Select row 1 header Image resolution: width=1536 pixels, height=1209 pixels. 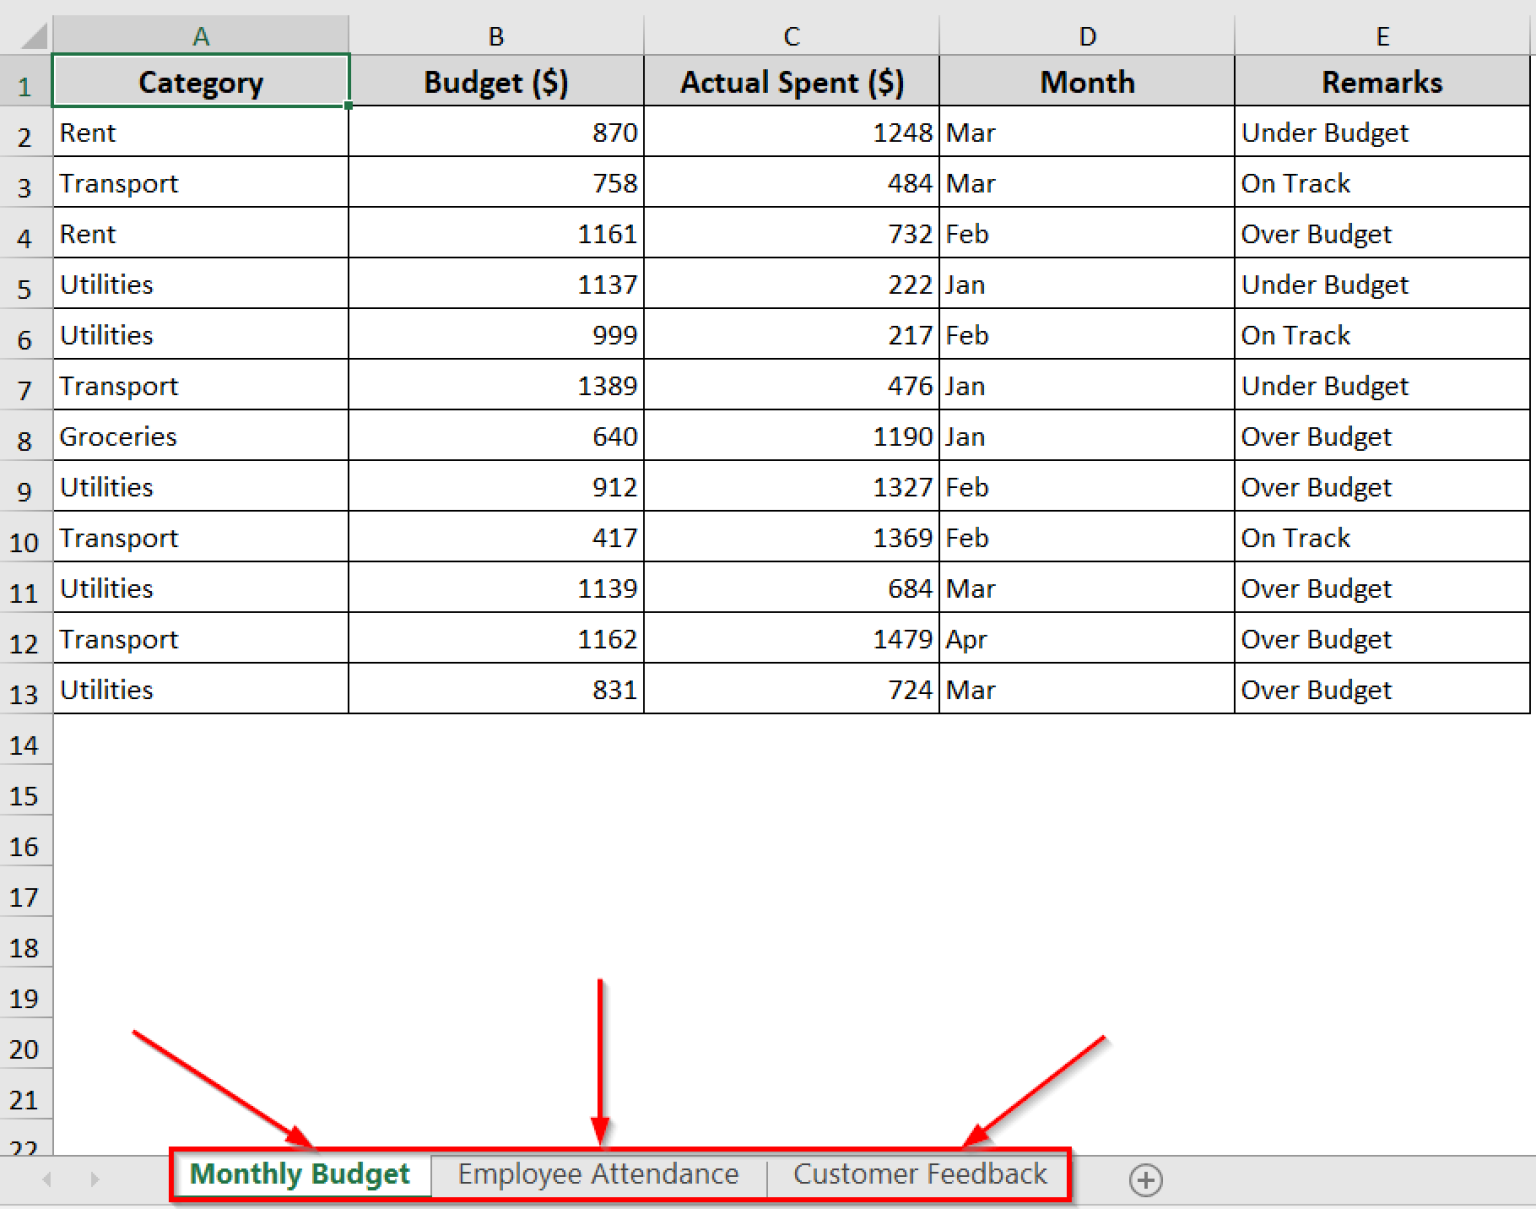tap(26, 82)
